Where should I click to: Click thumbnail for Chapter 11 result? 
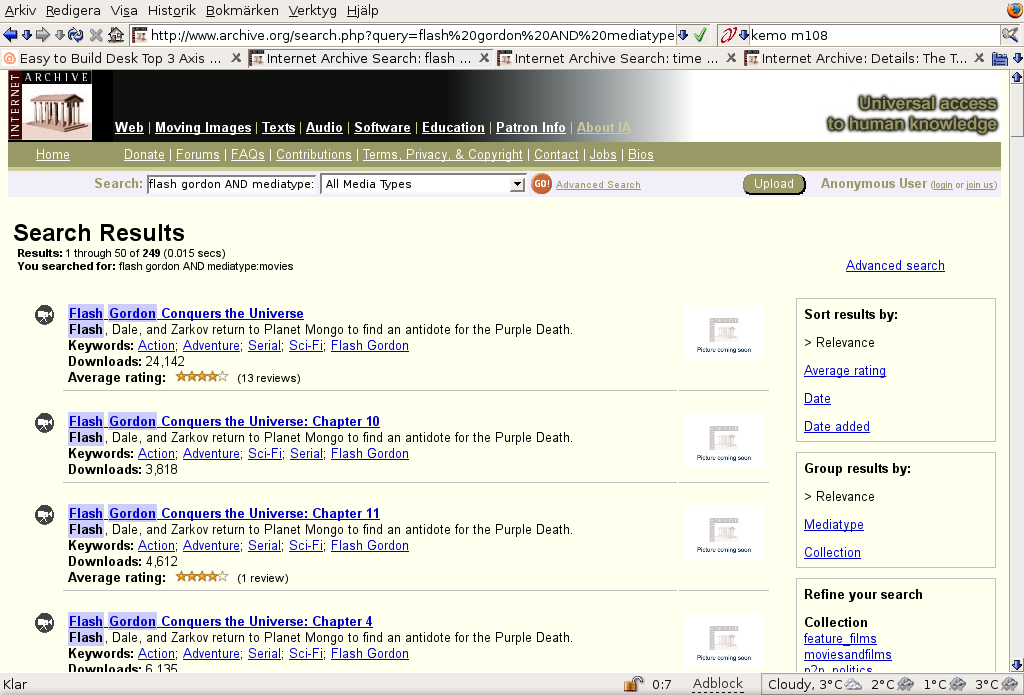724,533
